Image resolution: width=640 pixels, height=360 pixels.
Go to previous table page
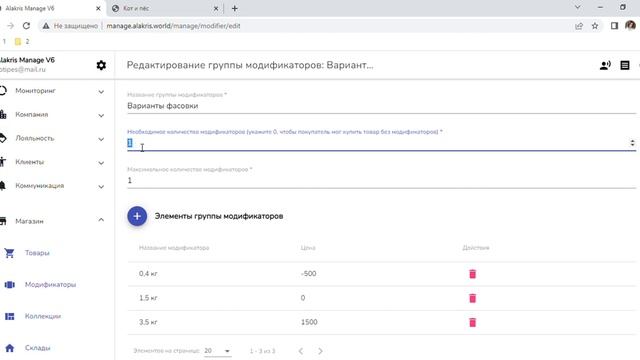coord(301,351)
